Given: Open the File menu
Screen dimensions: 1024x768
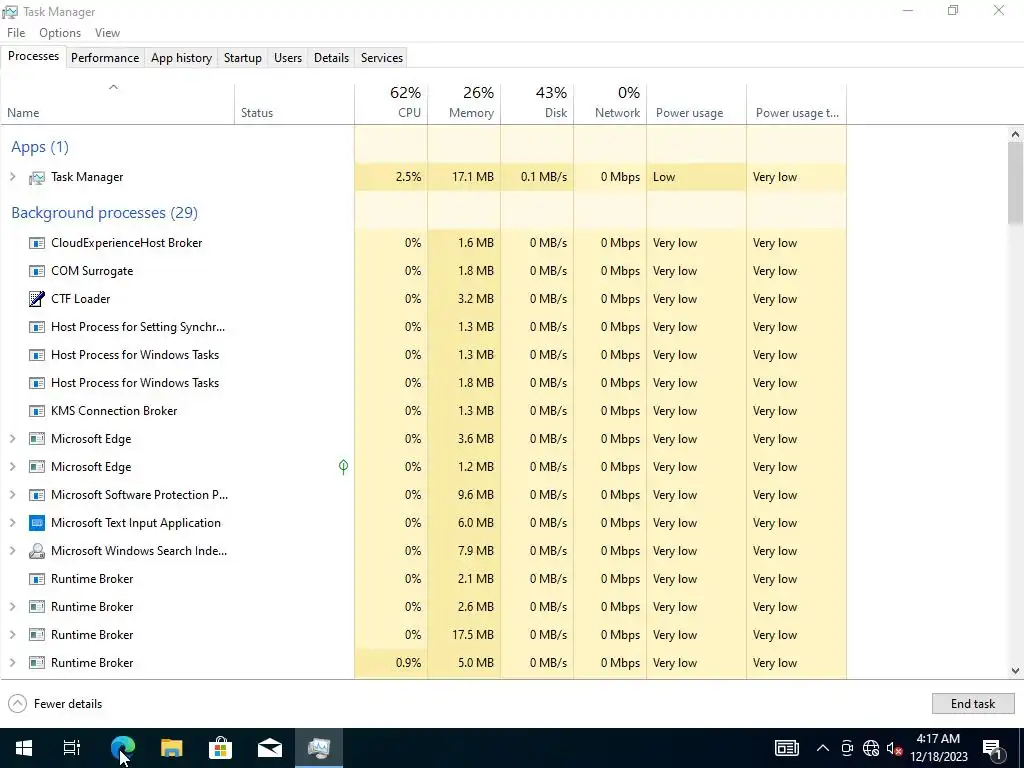Looking at the screenshot, I should [x=16, y=33].
